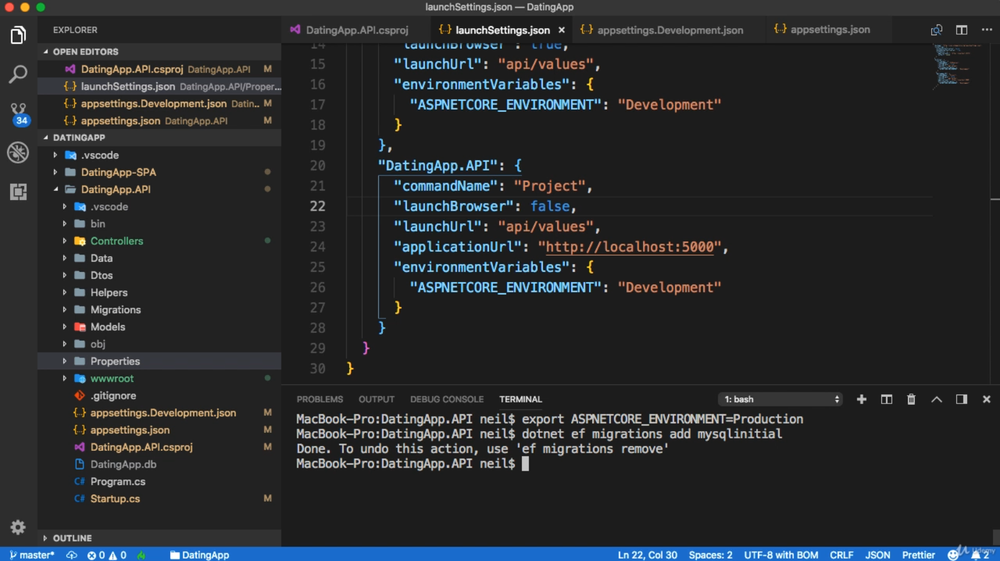Close the terminal panel
The height and width of the screenshot is (561, 1000).
(x=986, y=399)
